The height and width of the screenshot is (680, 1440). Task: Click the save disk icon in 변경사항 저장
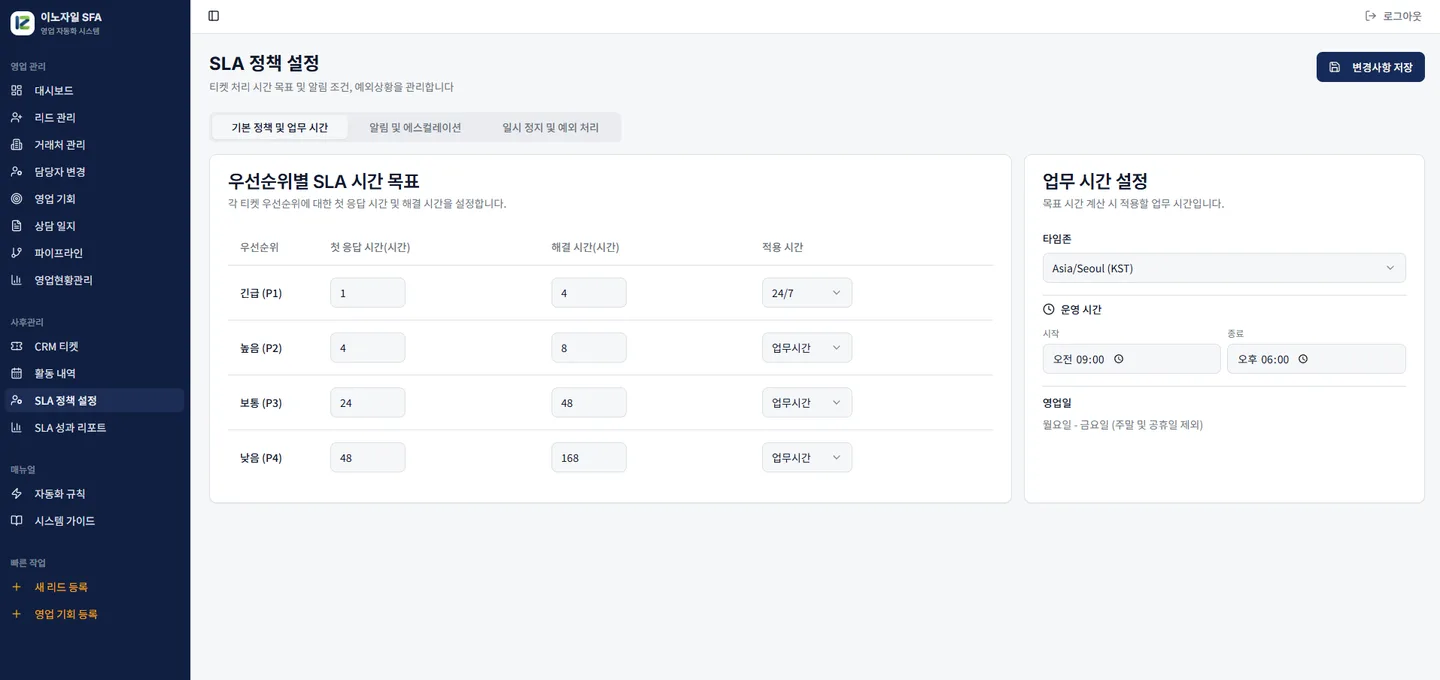[1334, 67]
